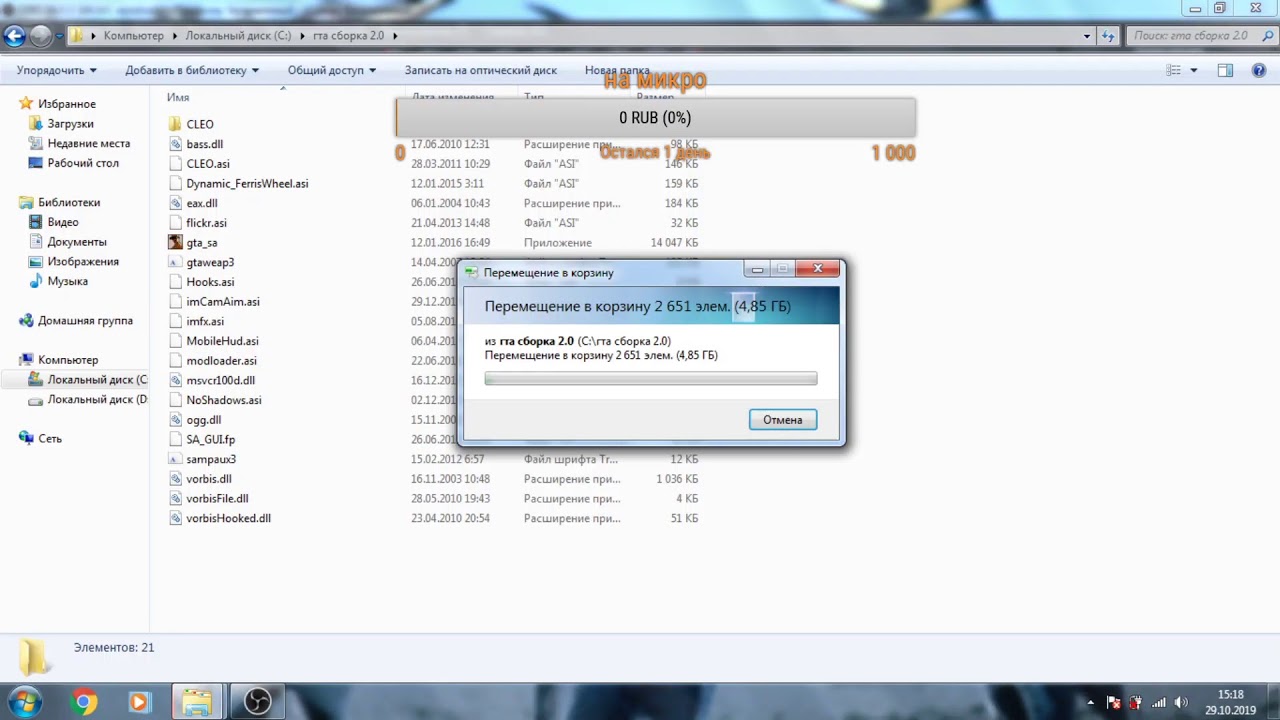Refresh the folder with the refresh icon
Viewport: 1280px width, 720px height.
1108,36
